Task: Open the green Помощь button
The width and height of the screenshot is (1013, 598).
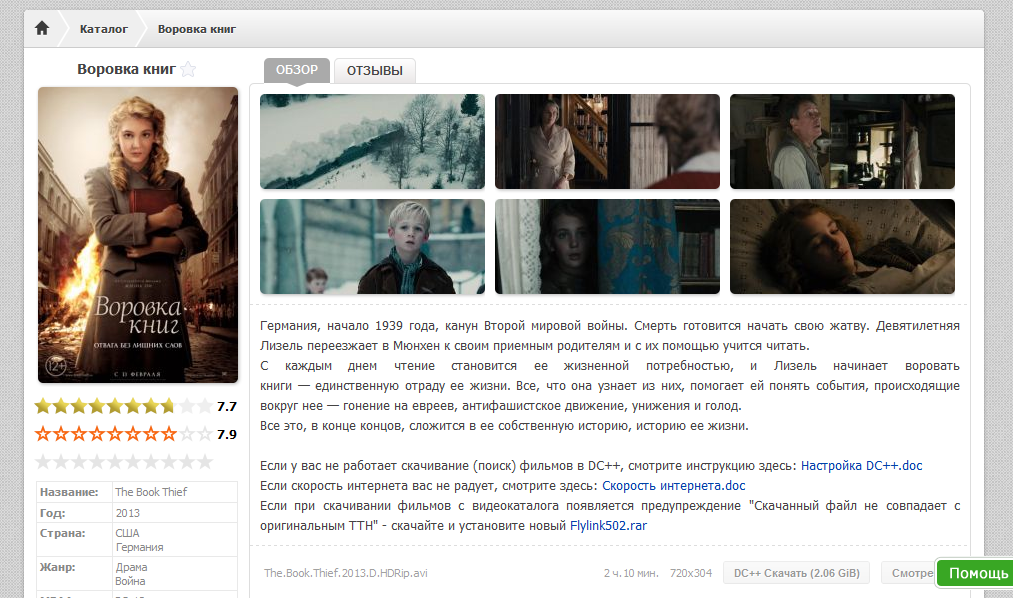Action: 975,573
